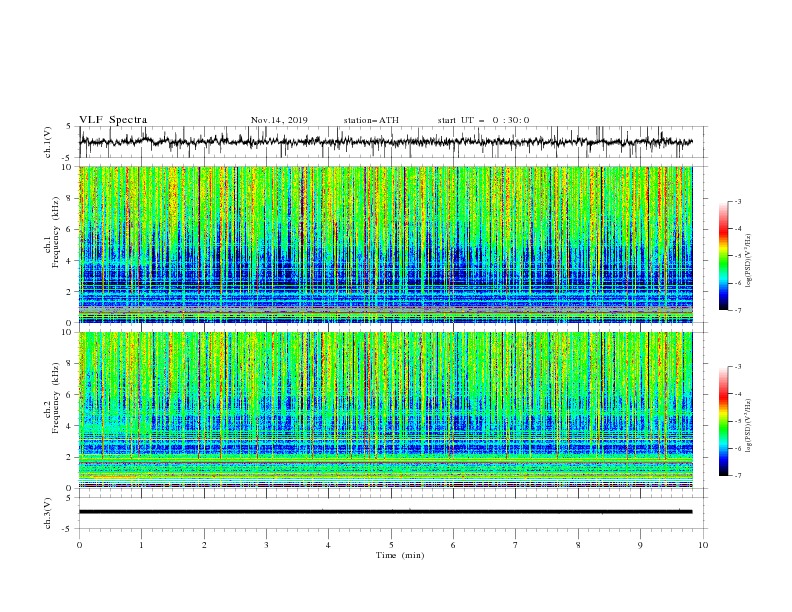The image size is (792, 612).
Task: Click the 'Nov.14, 2019' date label
Action: 279,120
